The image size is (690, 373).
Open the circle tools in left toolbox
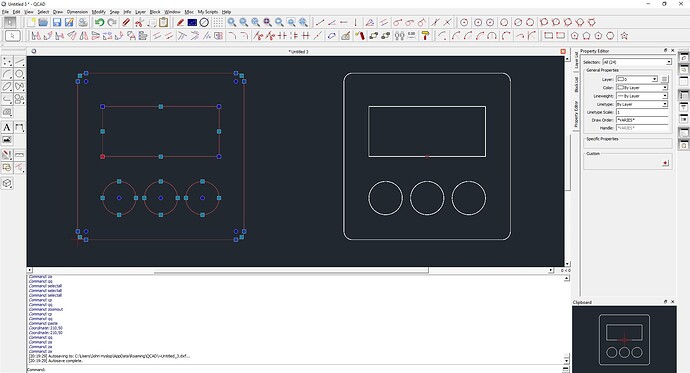point(19,74)
